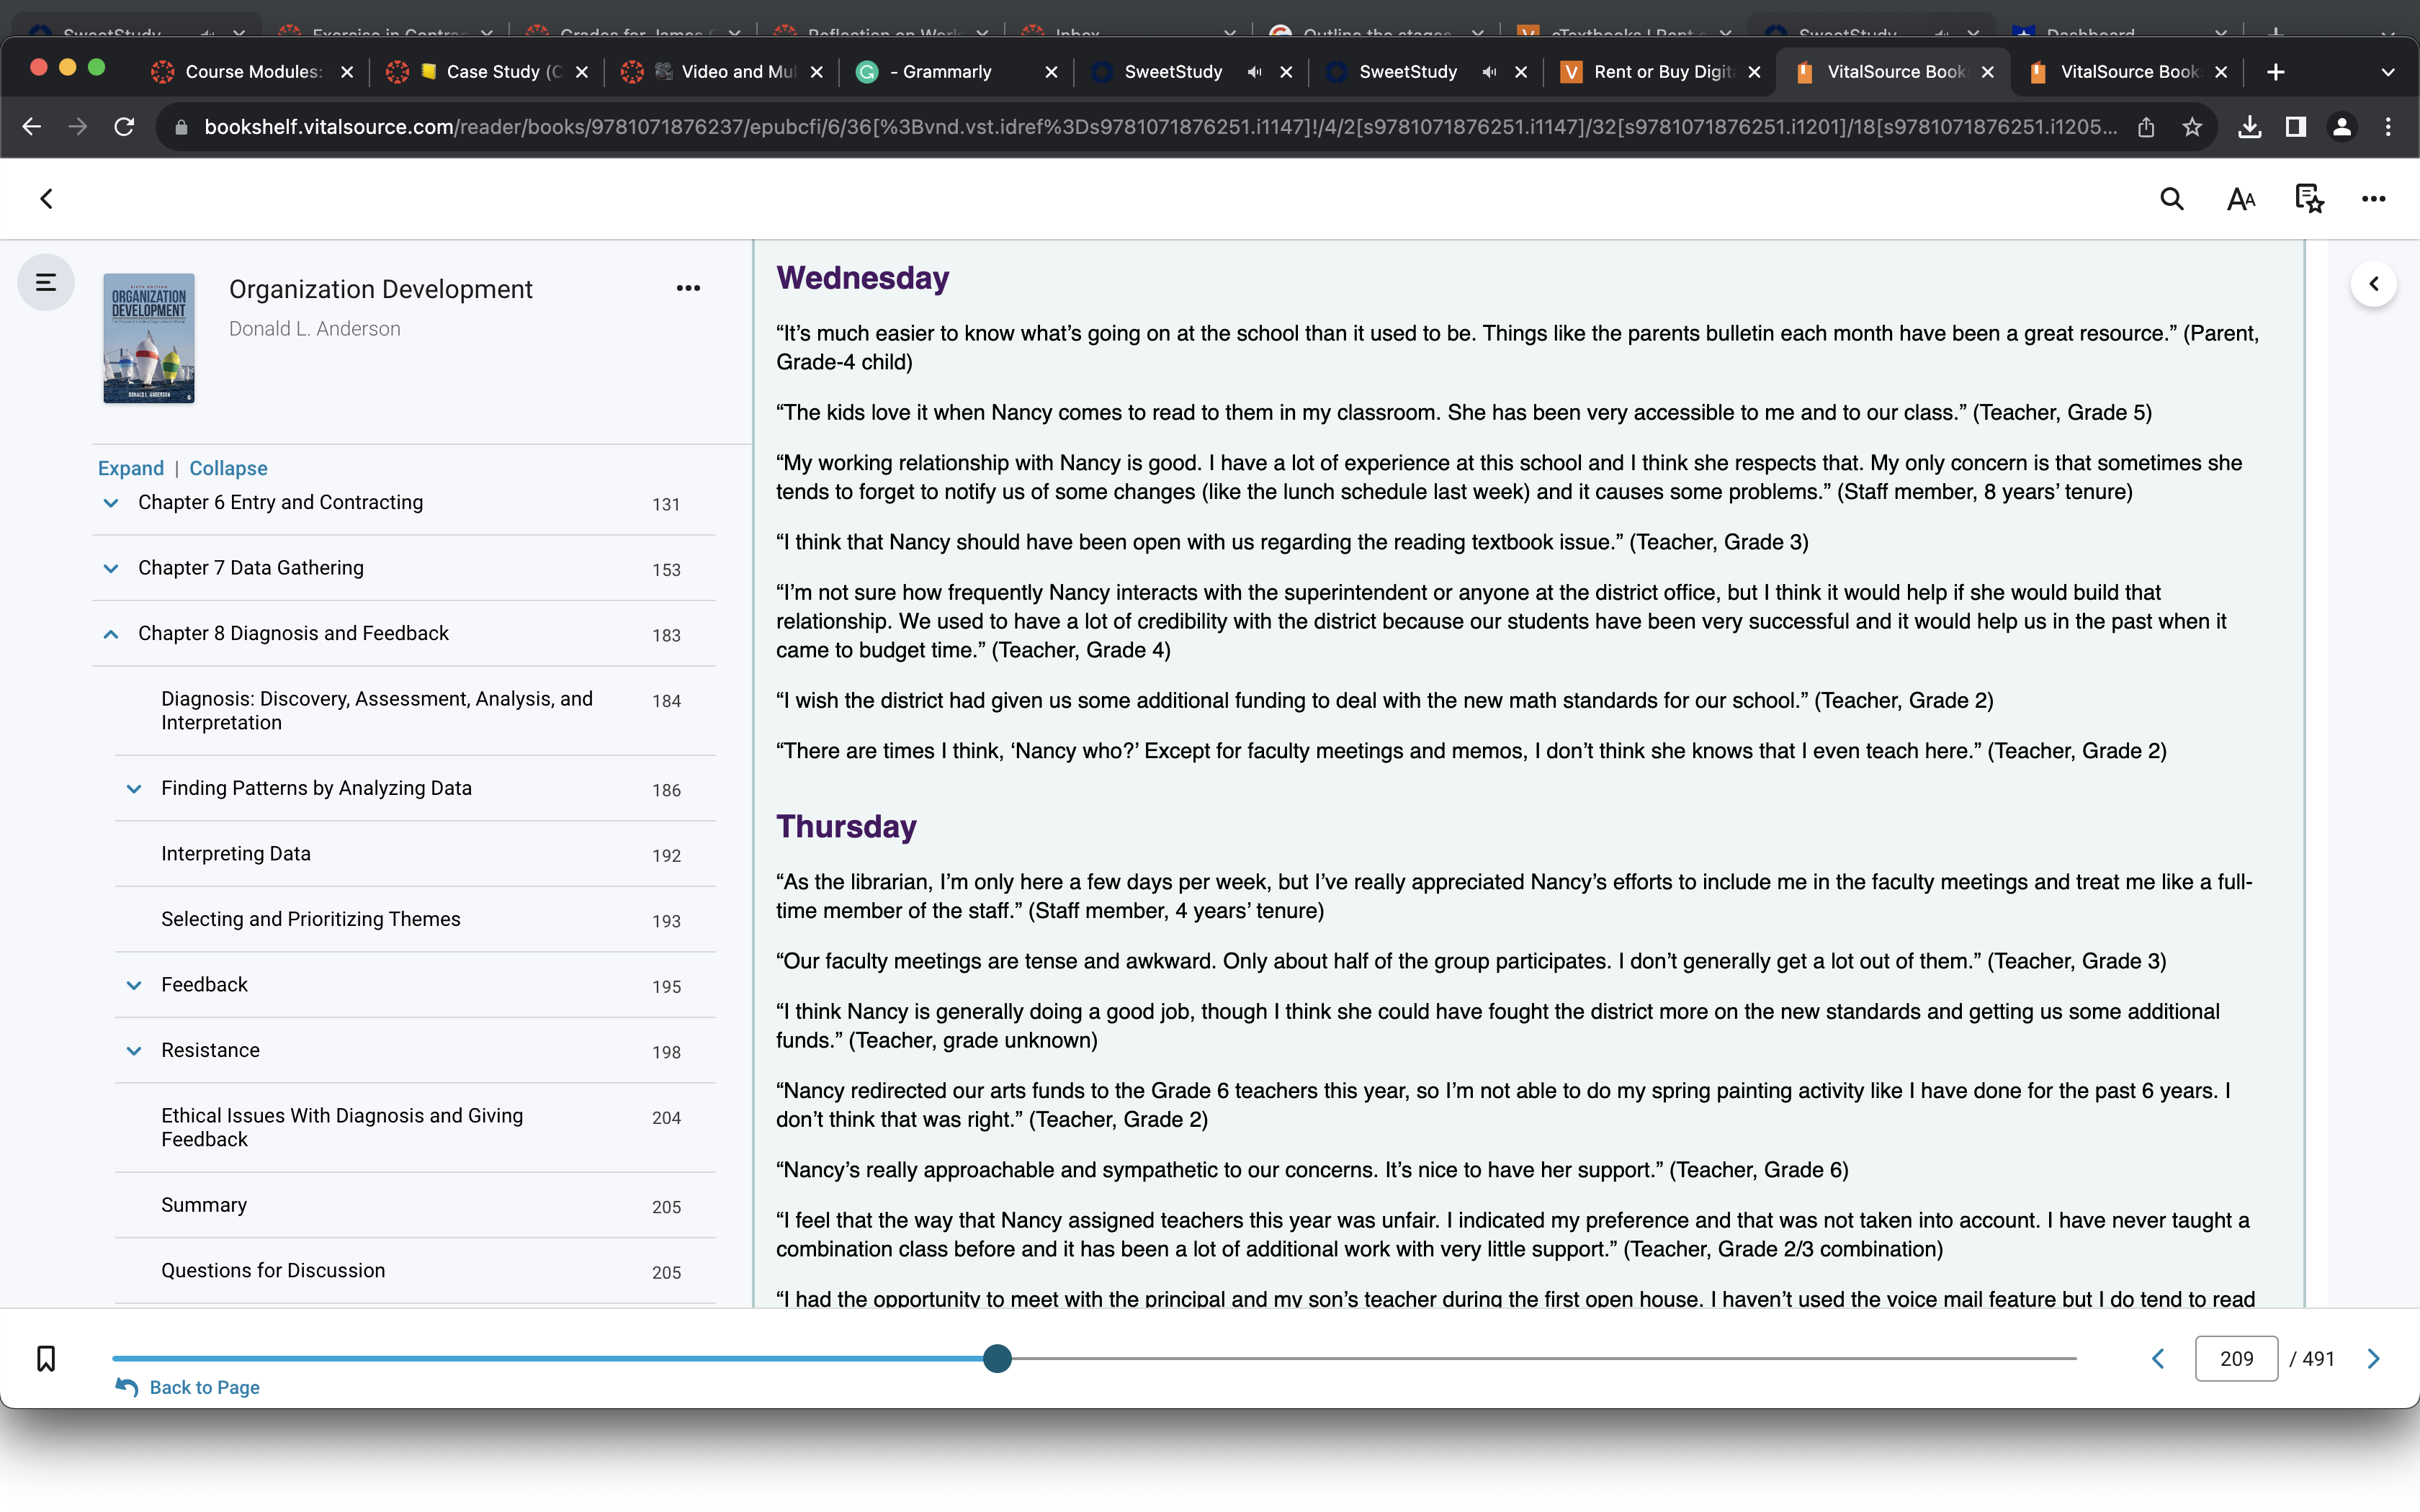Collapse the right side panel chevron
The height and width of the screenshot is (1512, 2420).
coord(2373,284)
